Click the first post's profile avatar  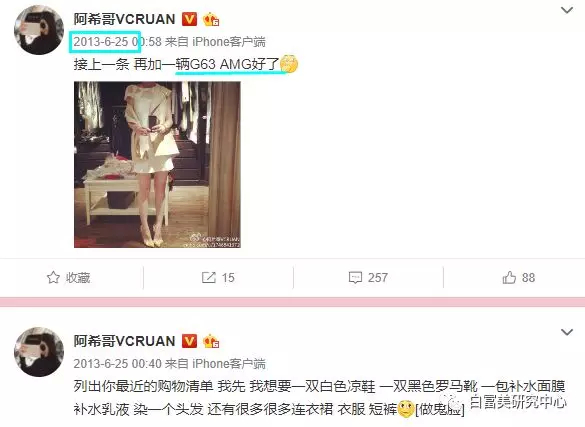pyautogui.click(x=39, y=30)
